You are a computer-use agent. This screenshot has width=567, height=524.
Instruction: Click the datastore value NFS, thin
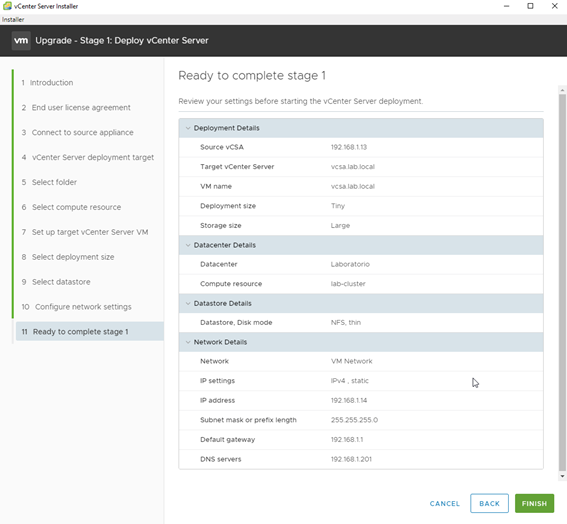click(x=346, y=323)
